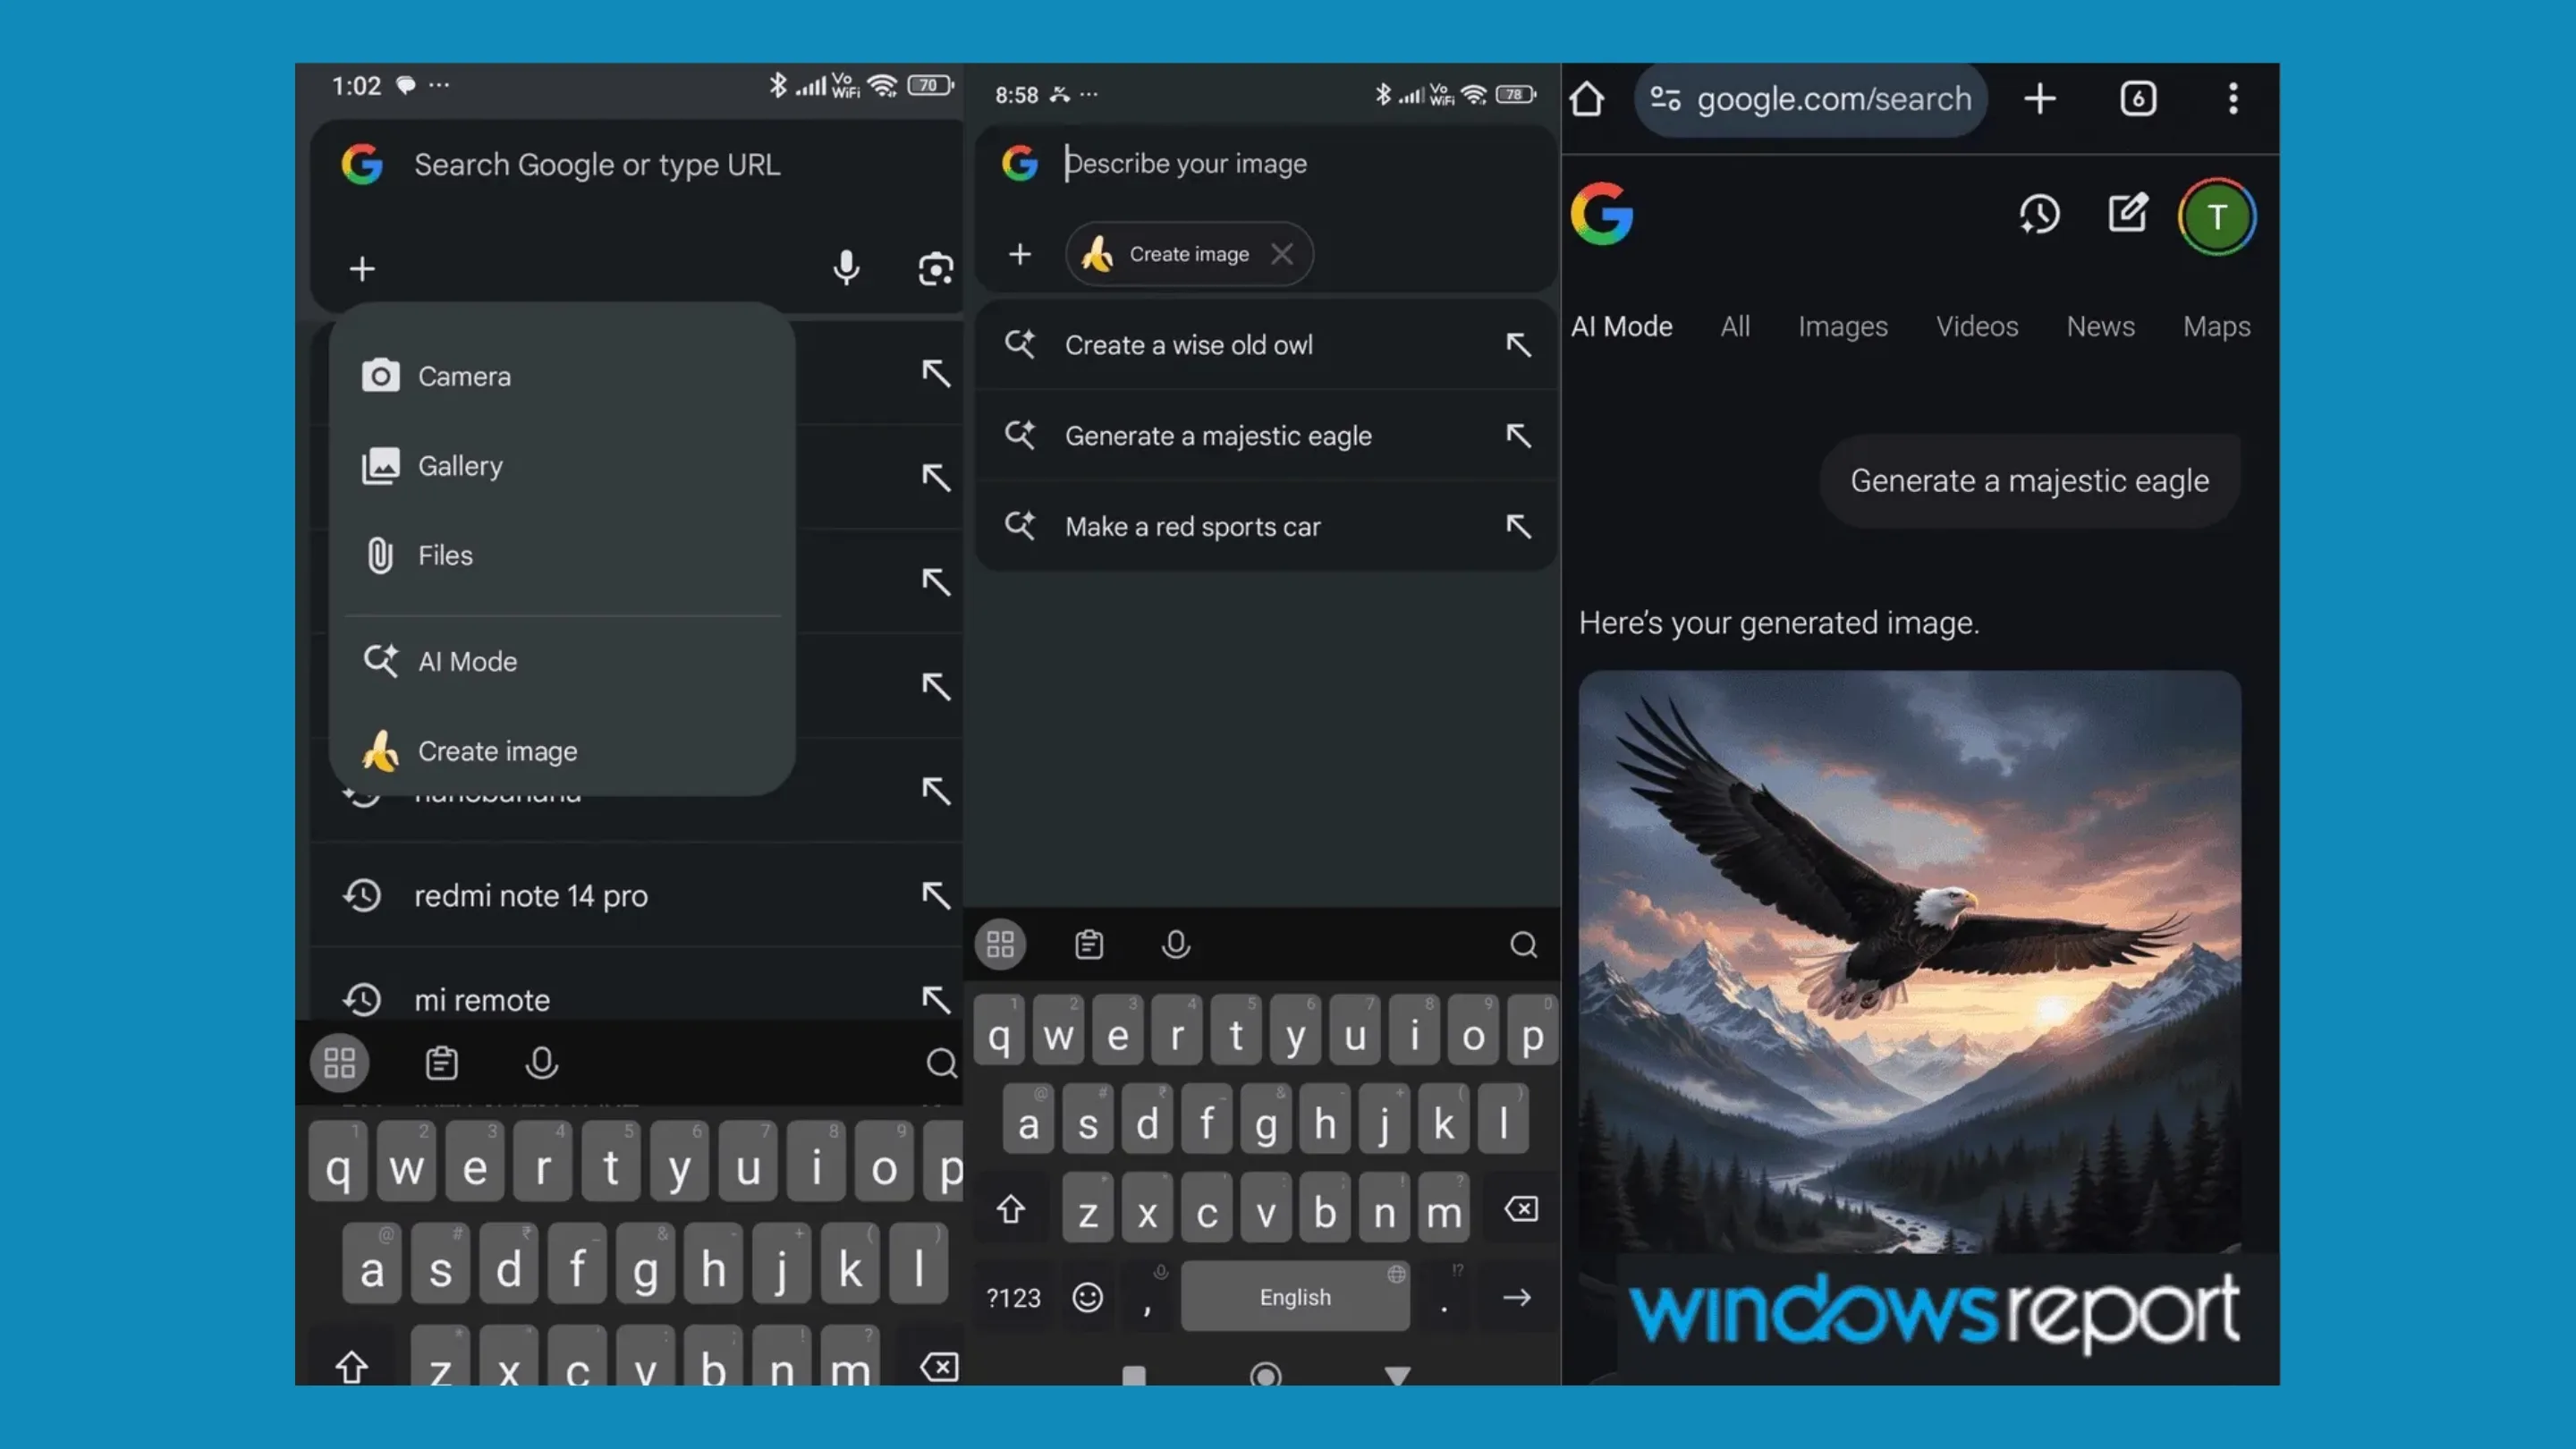Switch to the Images tab
The image size is (2576, 1449).
(1842, 326)
